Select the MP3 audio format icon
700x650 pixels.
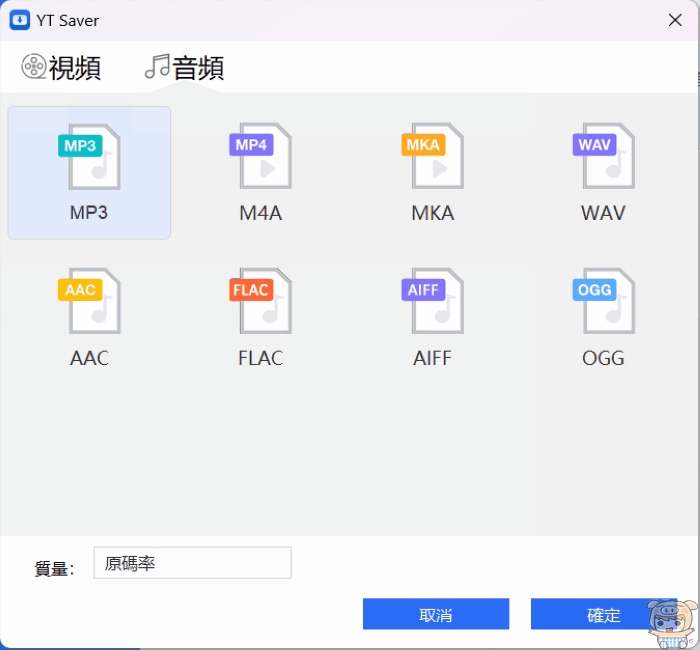[x=89, y=157]
